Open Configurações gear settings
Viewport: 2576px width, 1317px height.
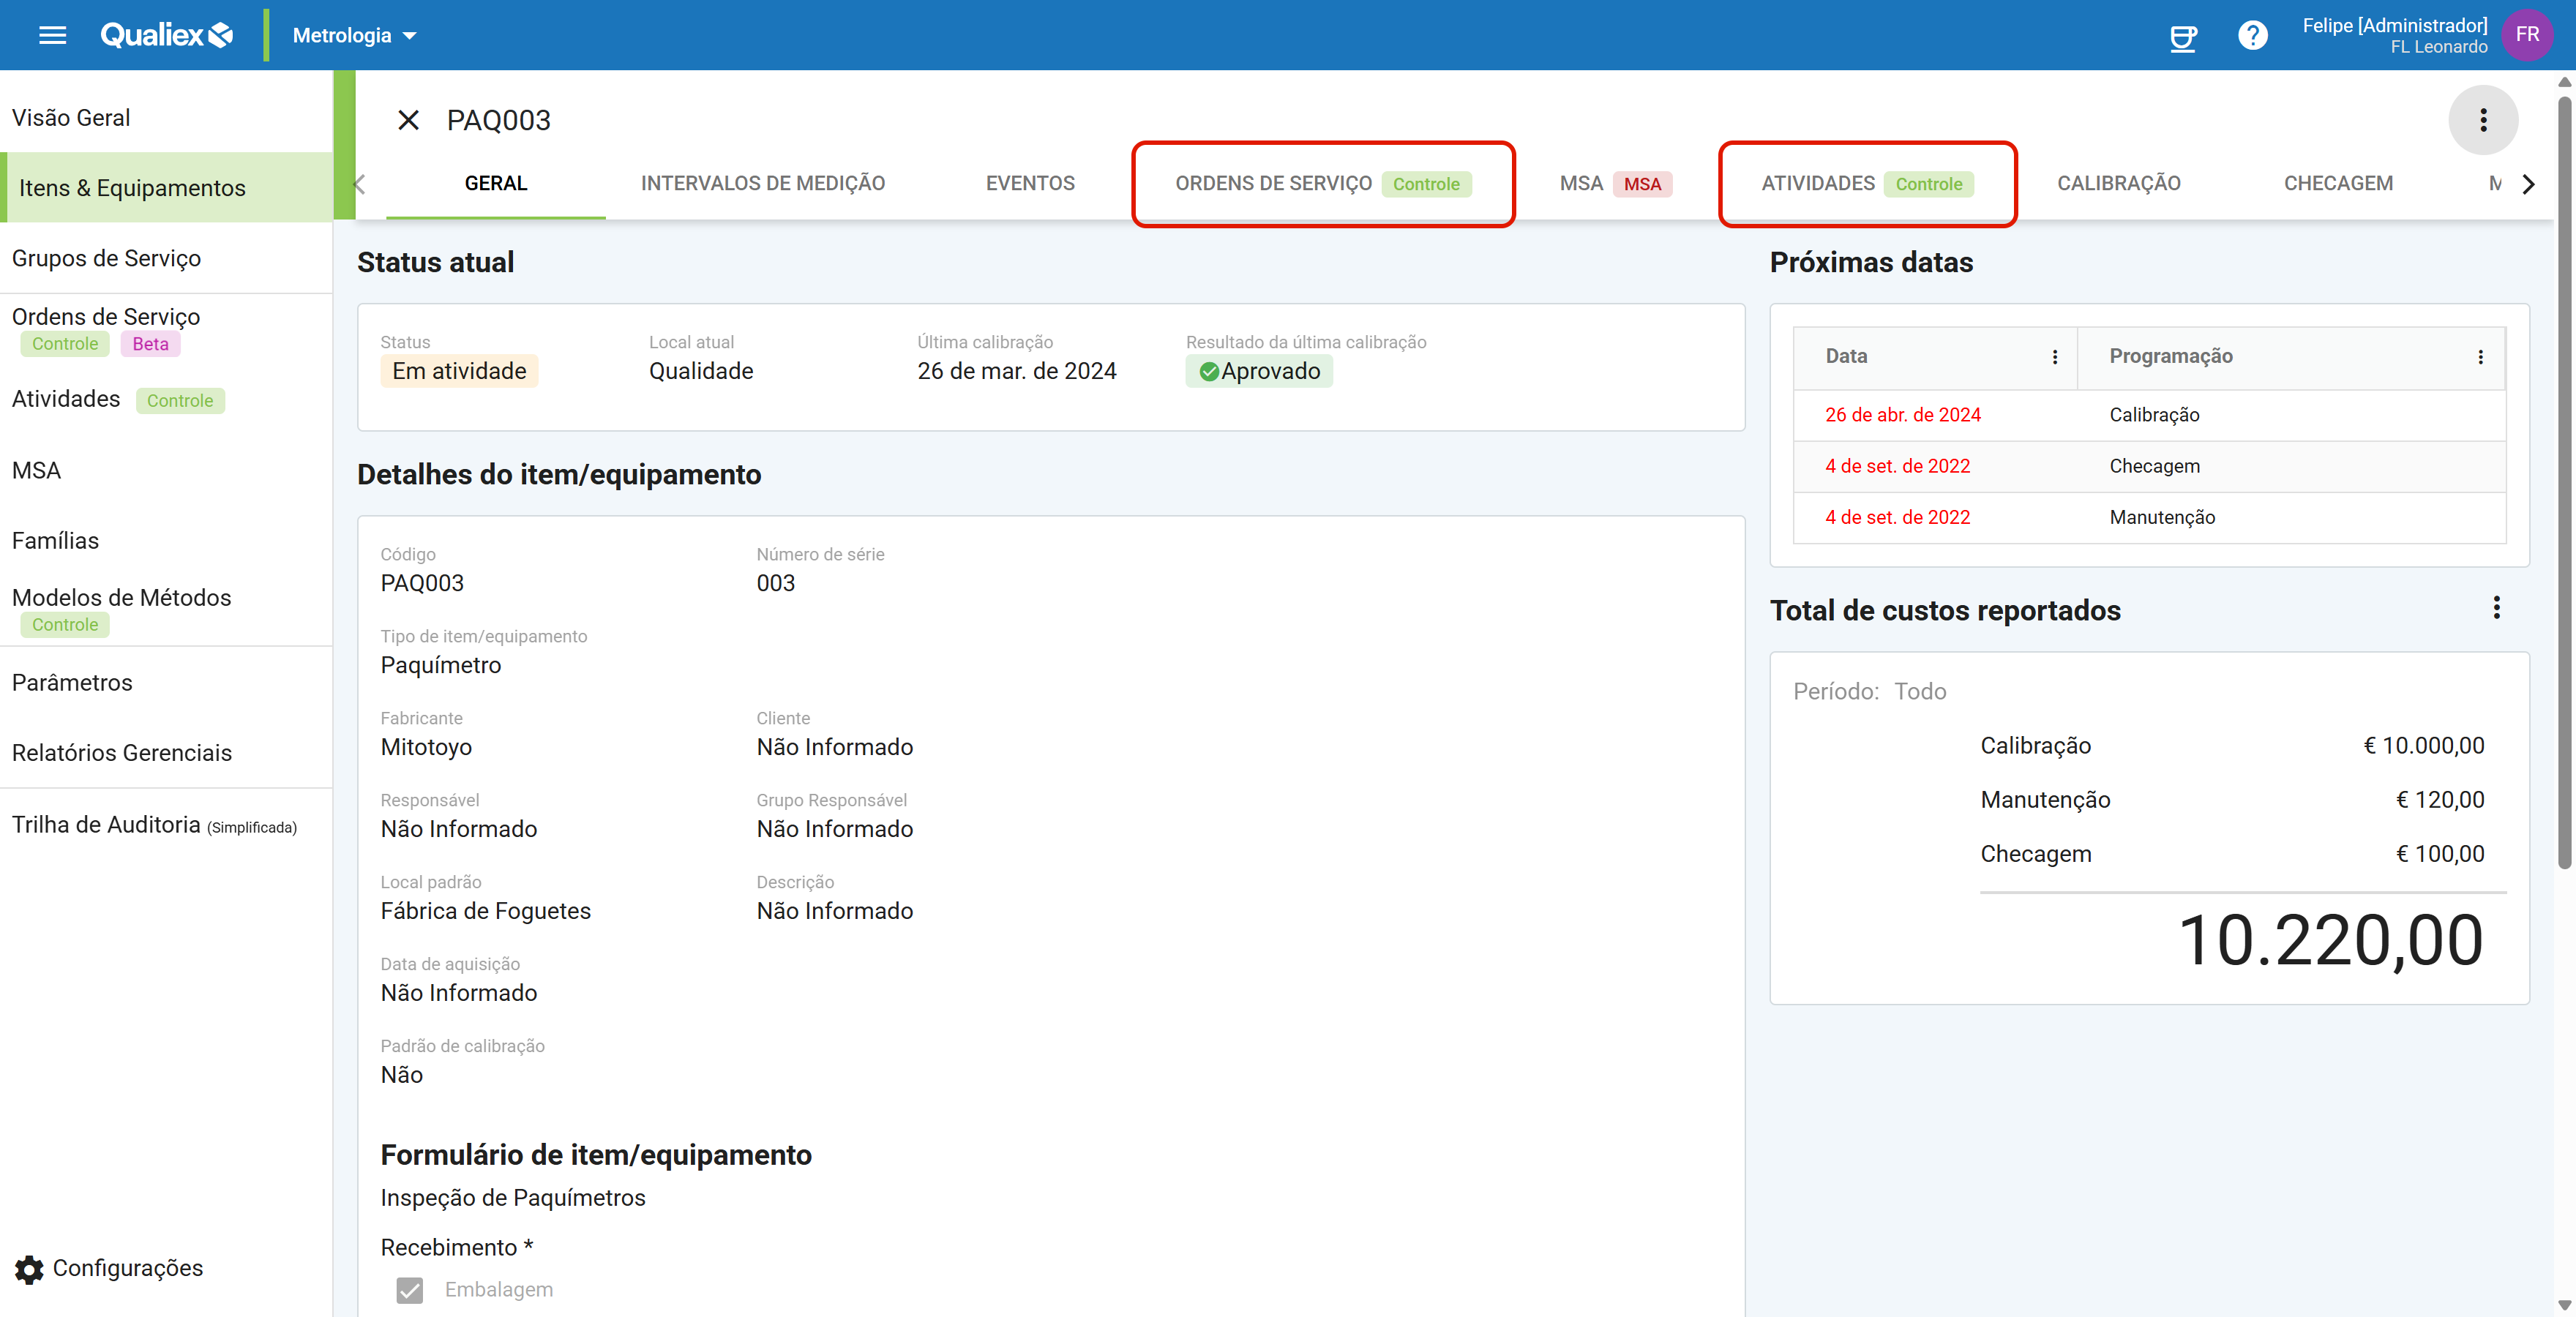[x=109, y=1268]
